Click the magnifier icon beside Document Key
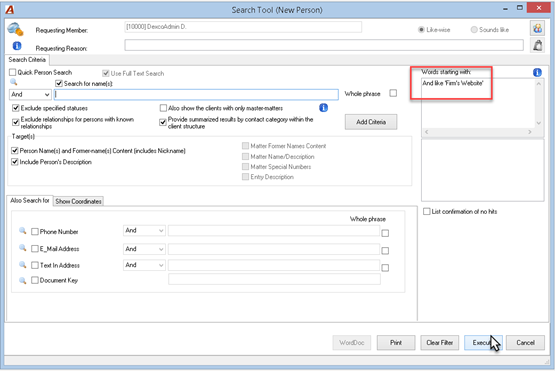 tap(23, 280)
